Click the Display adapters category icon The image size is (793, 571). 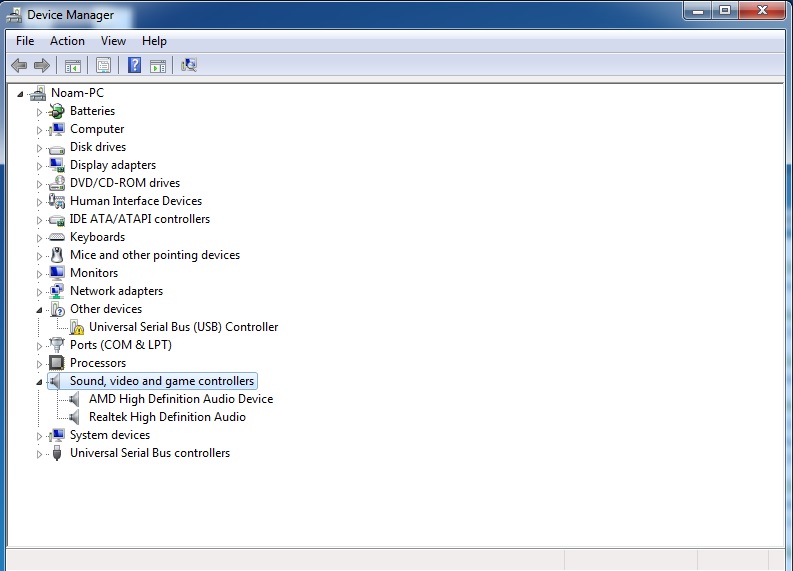[57, 165]
